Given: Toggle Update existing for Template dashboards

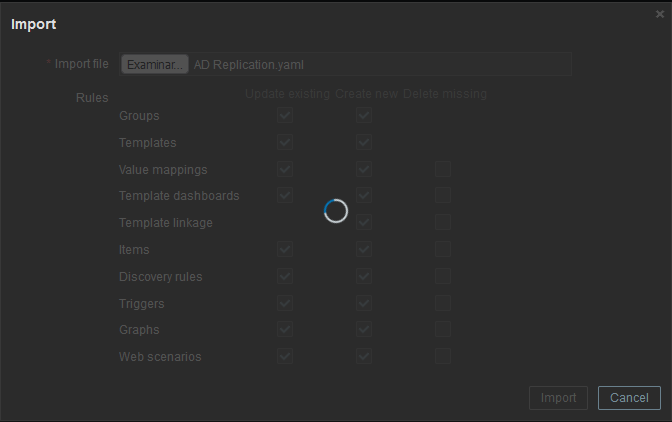Looking at the screenshot, I should pyautogui.click(x=285, y=196).
